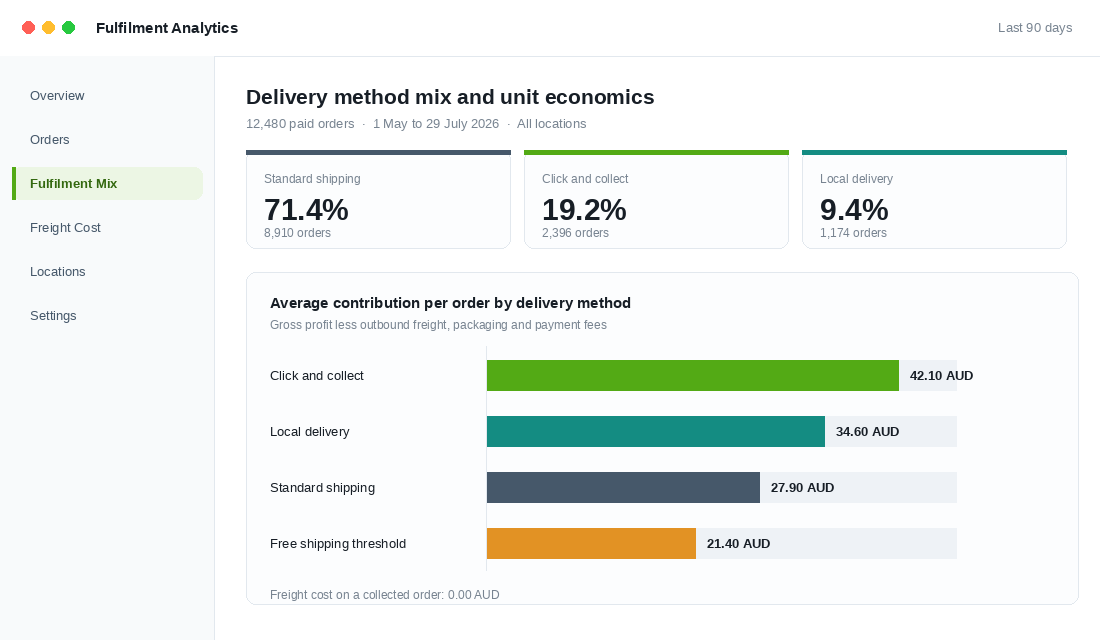Click the dark Standard shipping bar

(623, 488)
